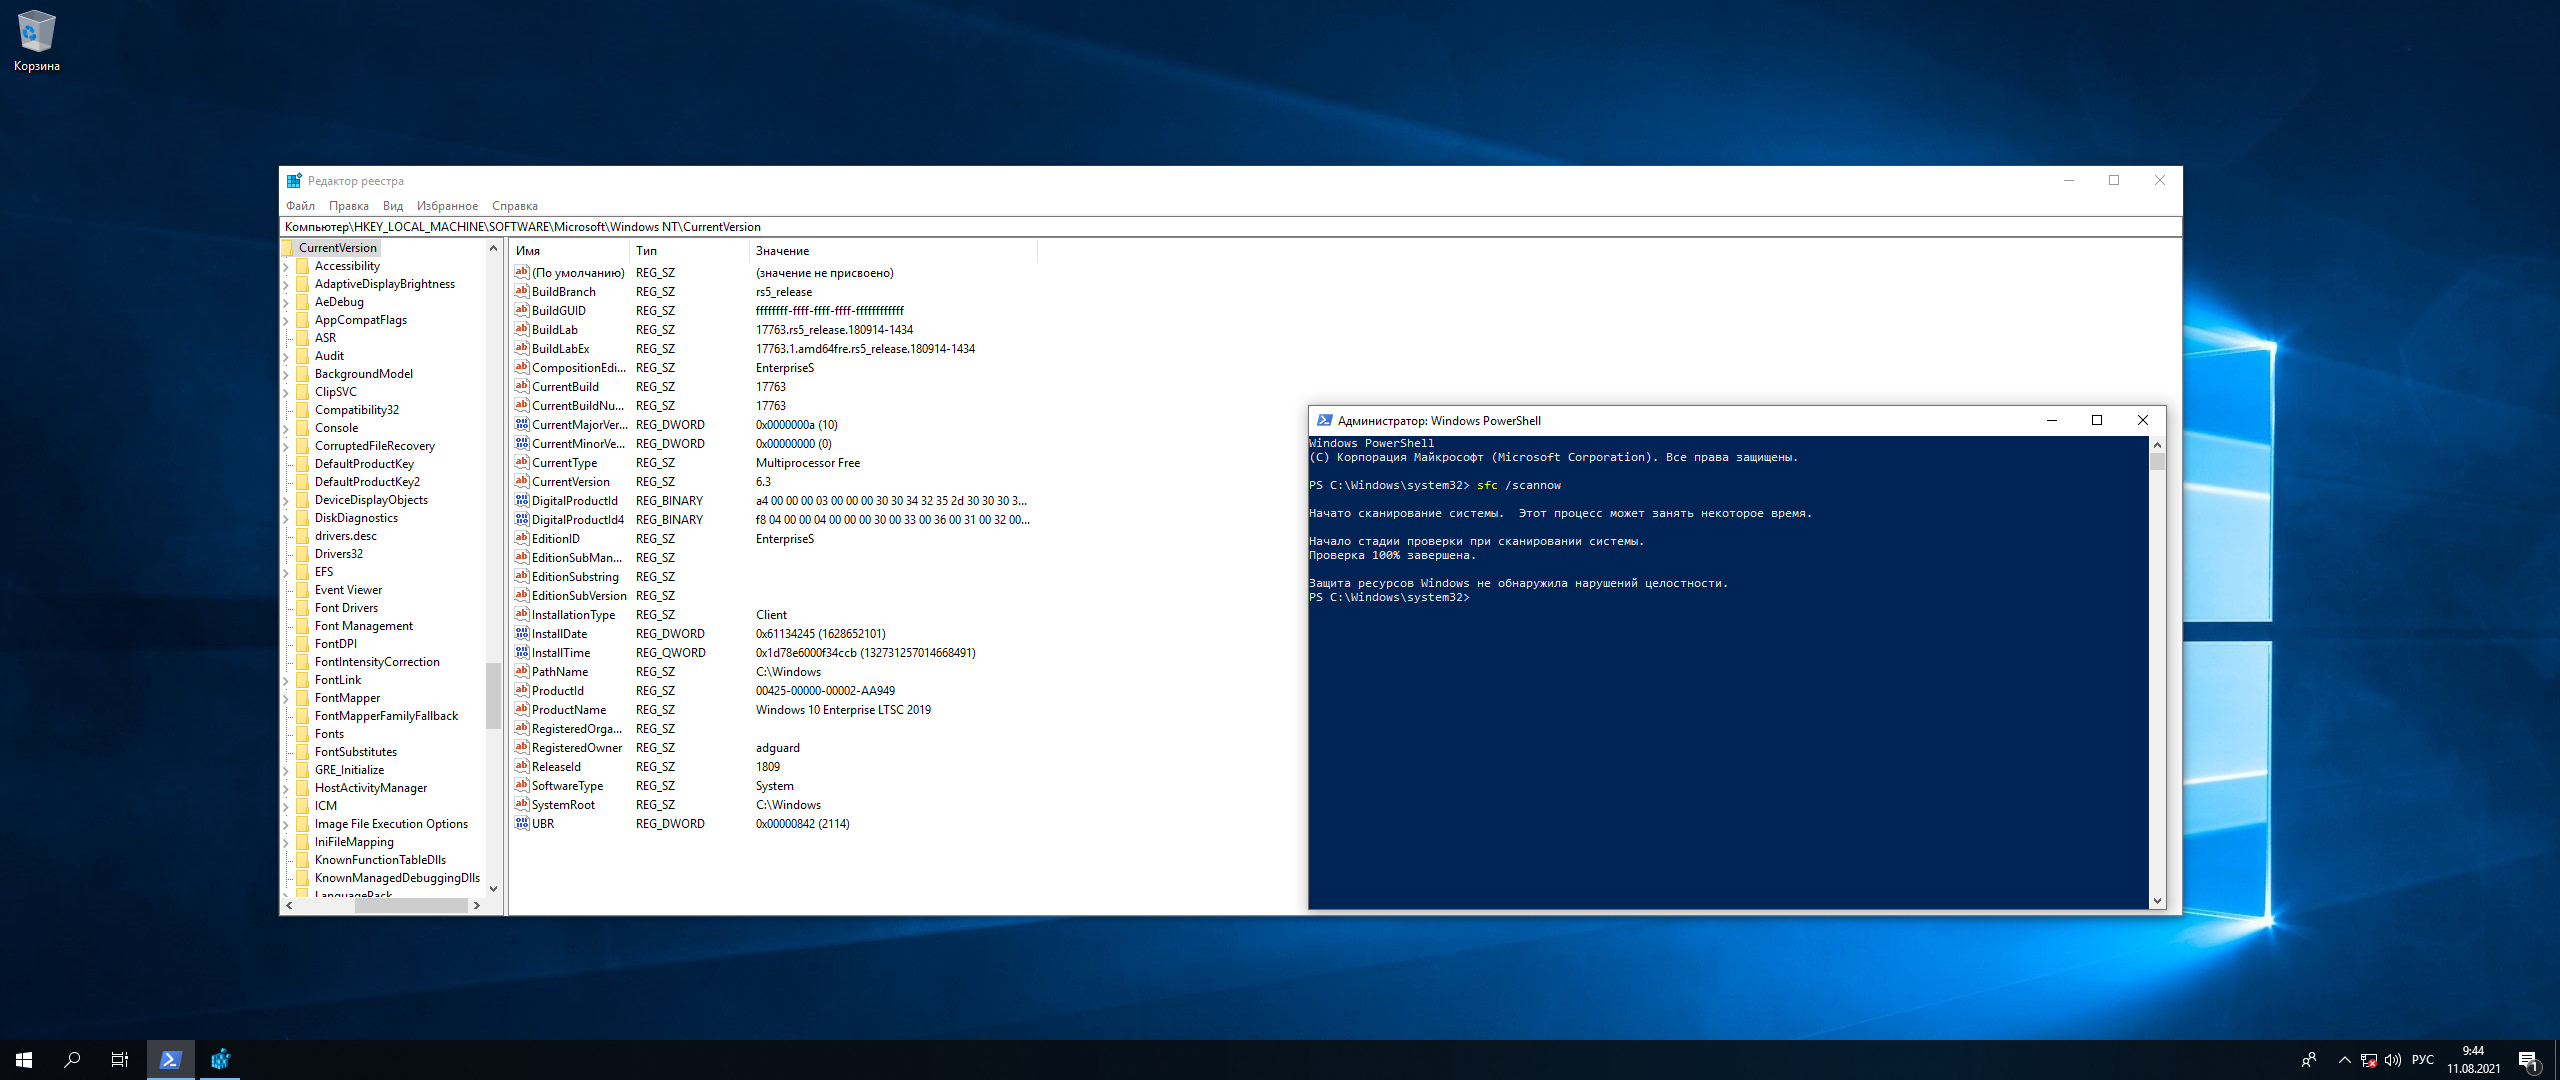Viewport: 2560px width, 1080px height.
Task: Open the Справка menu
Action: 514,206
